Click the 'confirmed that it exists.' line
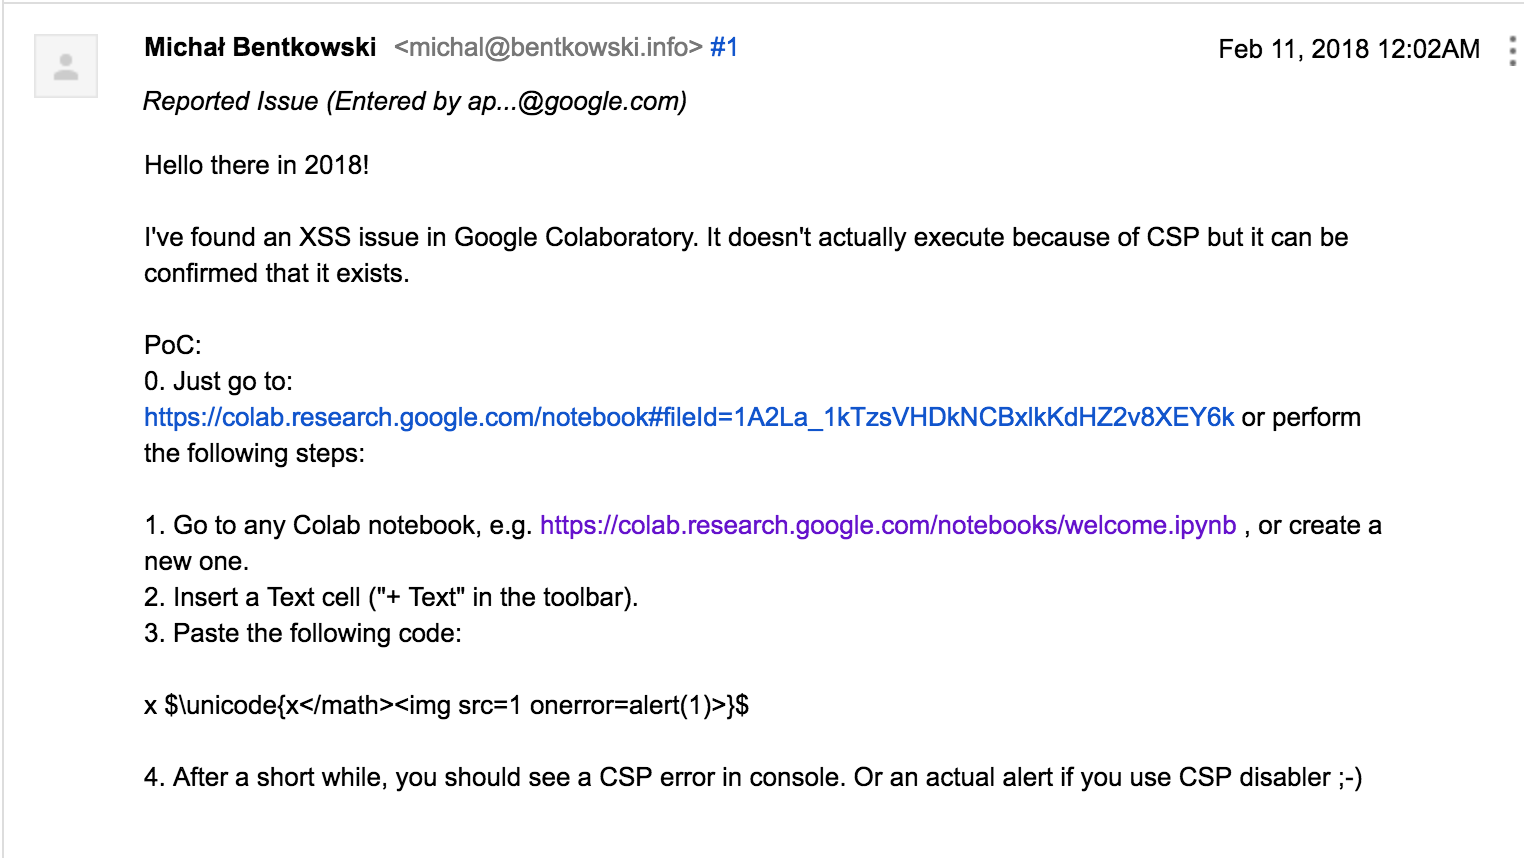 pyautogui.click(x=276, y=273)
